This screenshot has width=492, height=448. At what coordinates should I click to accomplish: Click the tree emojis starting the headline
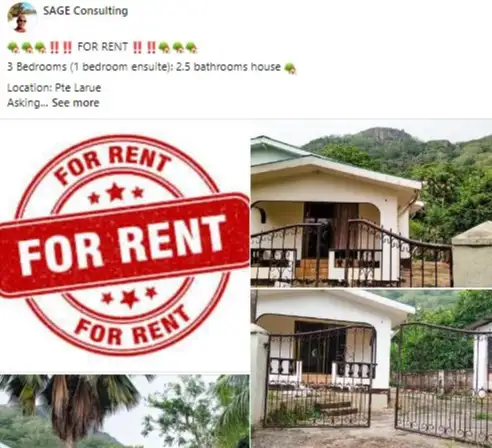[x=27, y=48]
